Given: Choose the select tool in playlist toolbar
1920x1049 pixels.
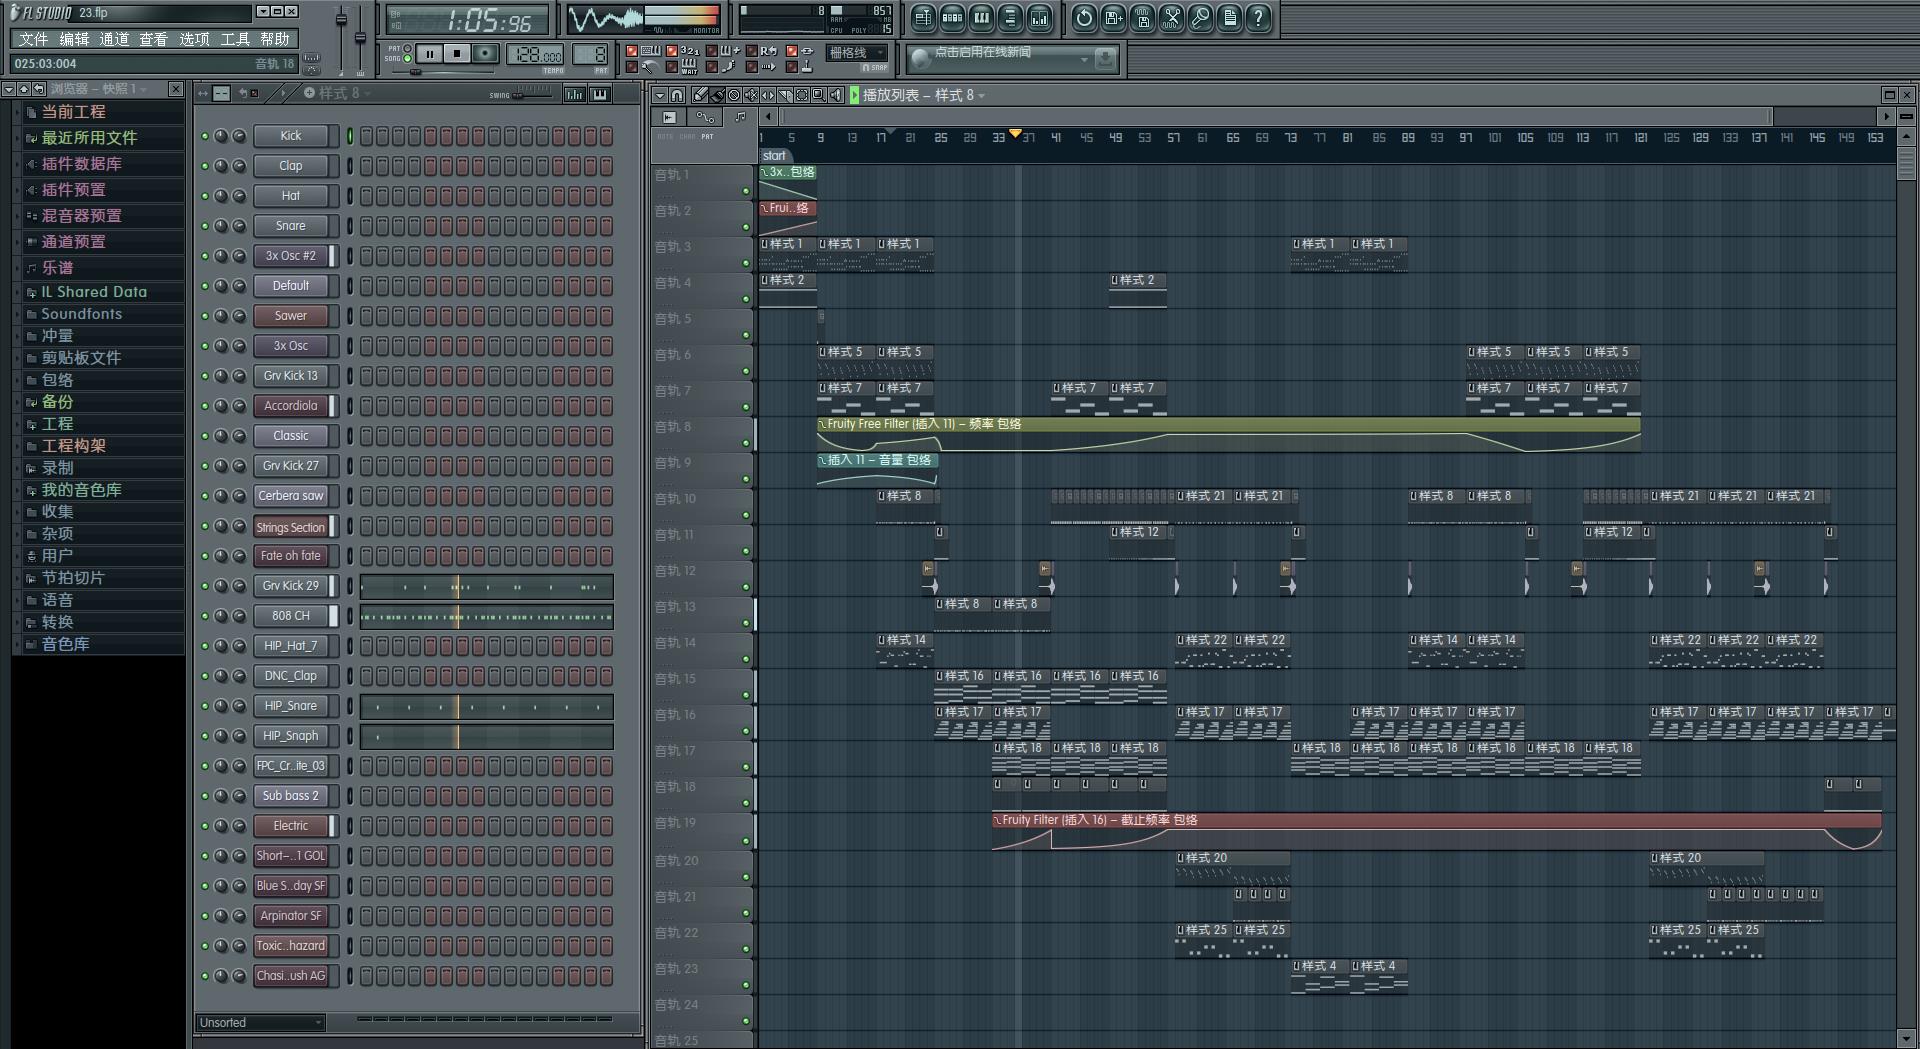Looking at the screenshot, I should (802, 95).
